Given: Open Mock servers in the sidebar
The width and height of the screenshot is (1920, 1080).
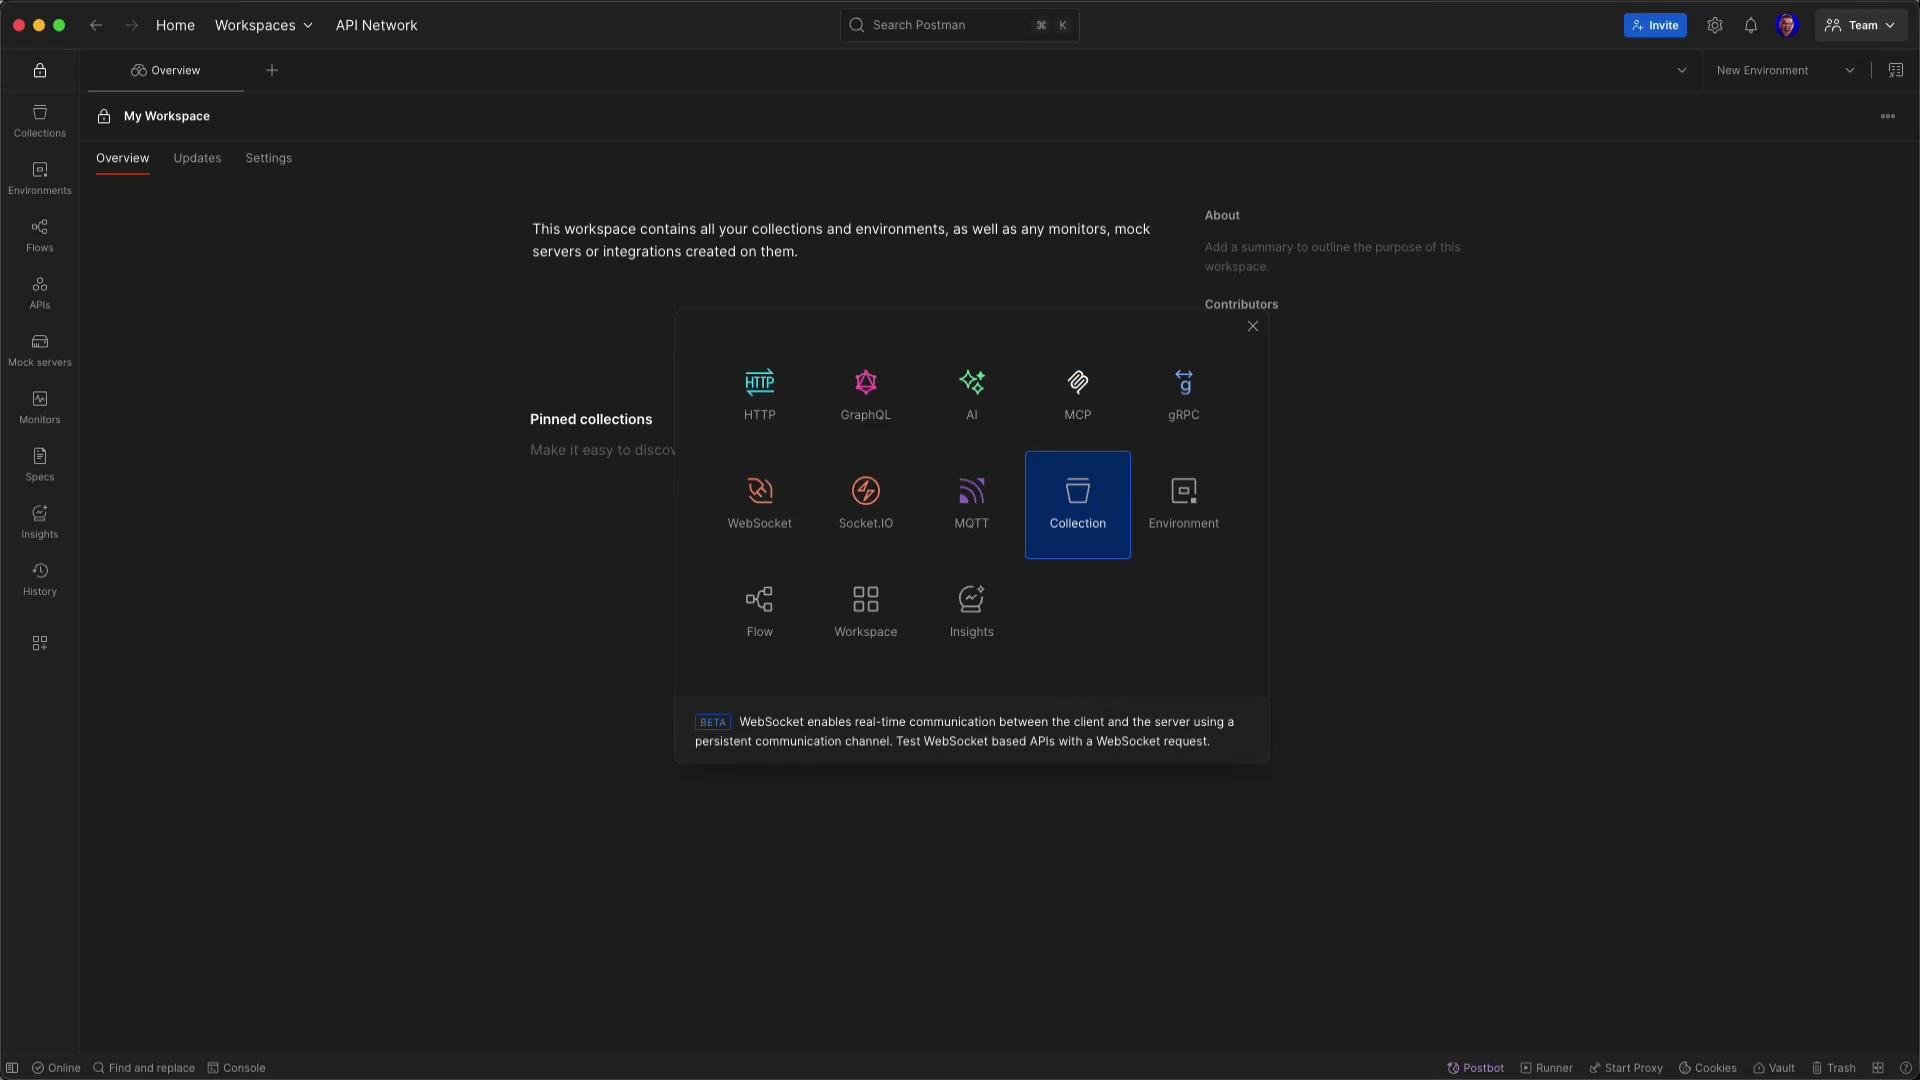Looking at the screenshot, I should coord(40,350).
